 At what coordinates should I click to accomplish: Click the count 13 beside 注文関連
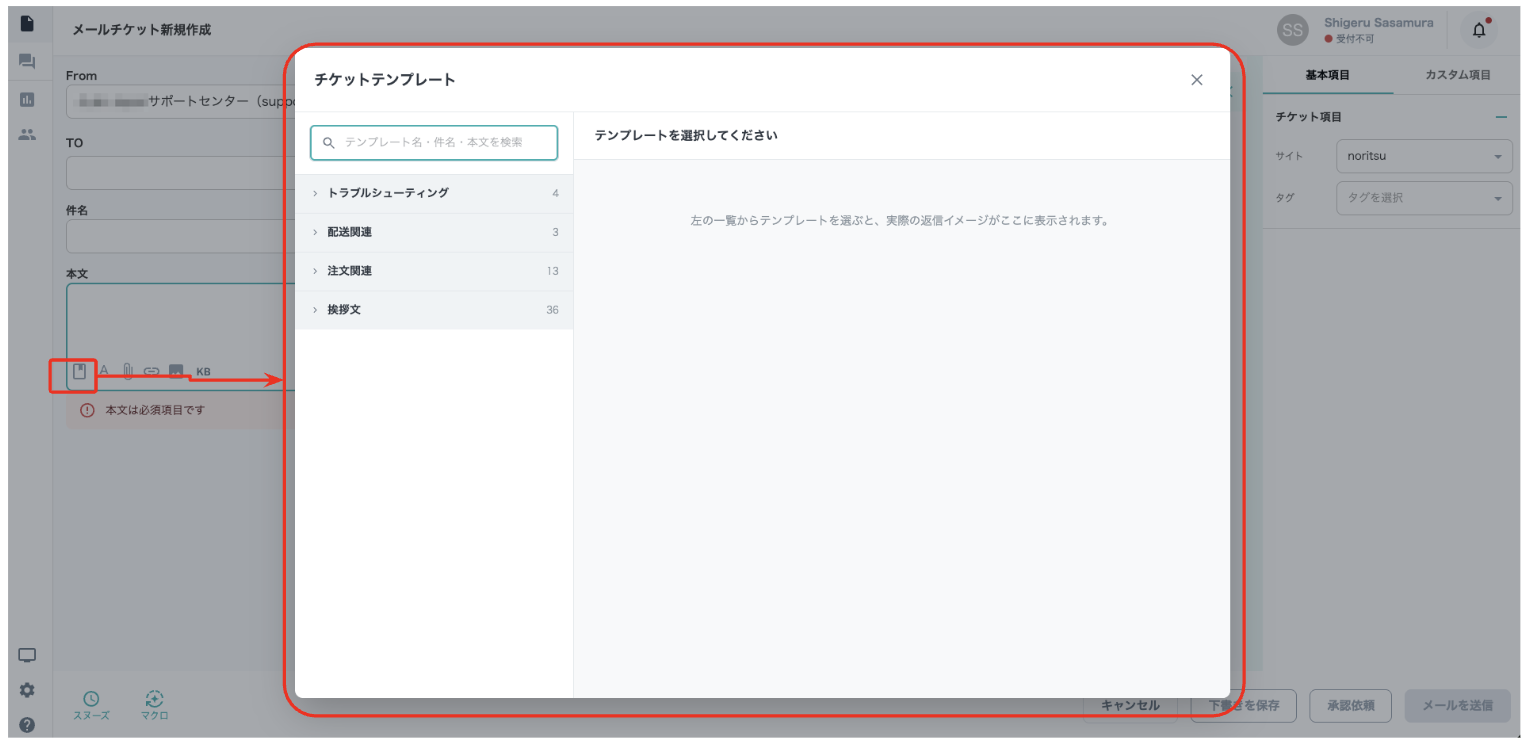[553, 271]
